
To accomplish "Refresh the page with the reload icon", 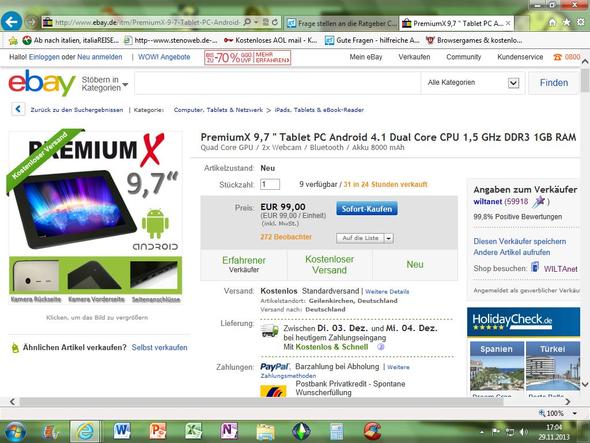I will (x=275, y=22).
